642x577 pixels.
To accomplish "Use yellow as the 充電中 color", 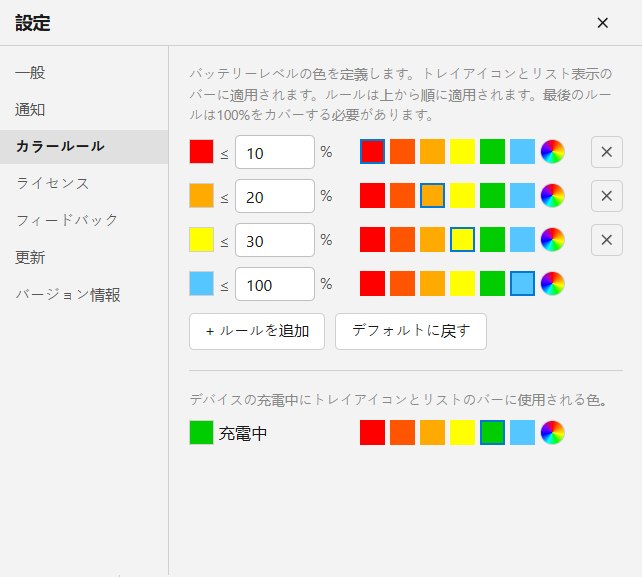I will pos(462,432).
